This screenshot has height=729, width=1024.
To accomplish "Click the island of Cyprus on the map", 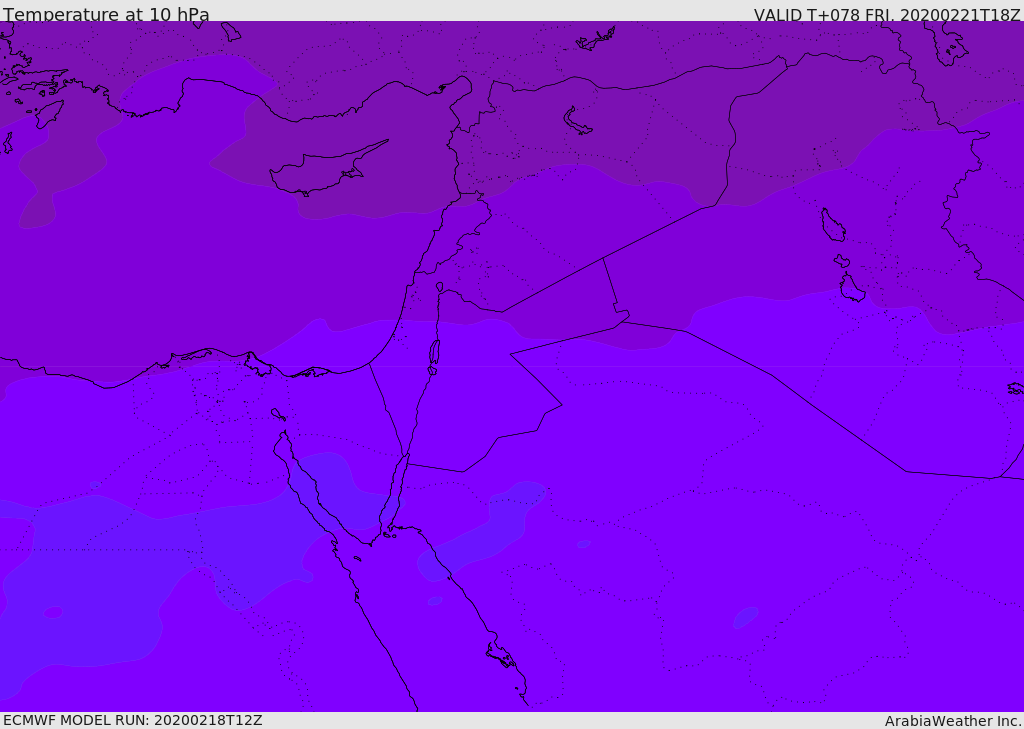I will (x=328, y=169).
